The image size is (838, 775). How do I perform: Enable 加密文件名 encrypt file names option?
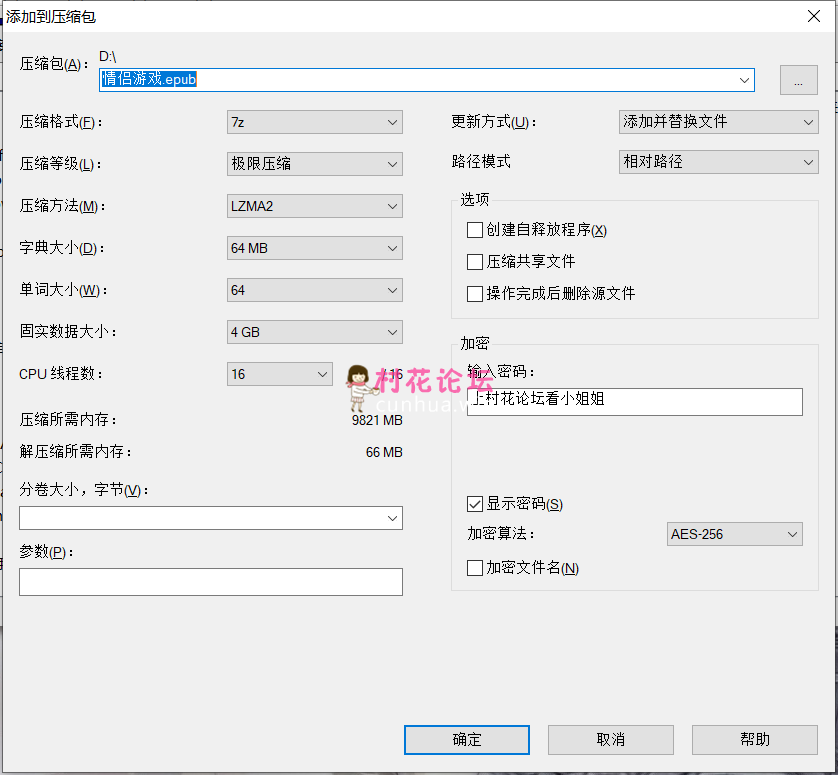click(x=475, y=567)
